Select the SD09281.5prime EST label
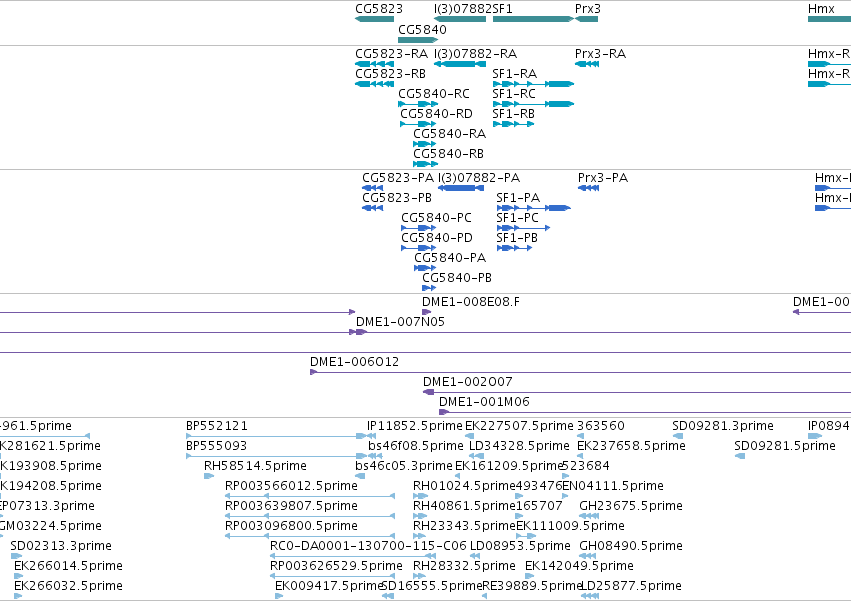 (x=785, y=447)
